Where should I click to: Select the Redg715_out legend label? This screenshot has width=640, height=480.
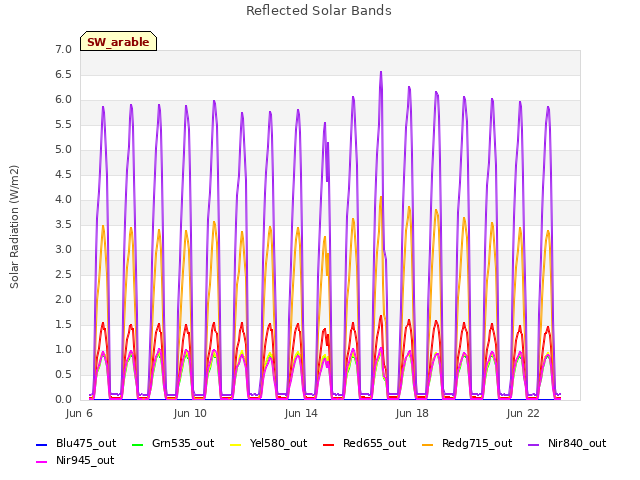click(477, 444)
